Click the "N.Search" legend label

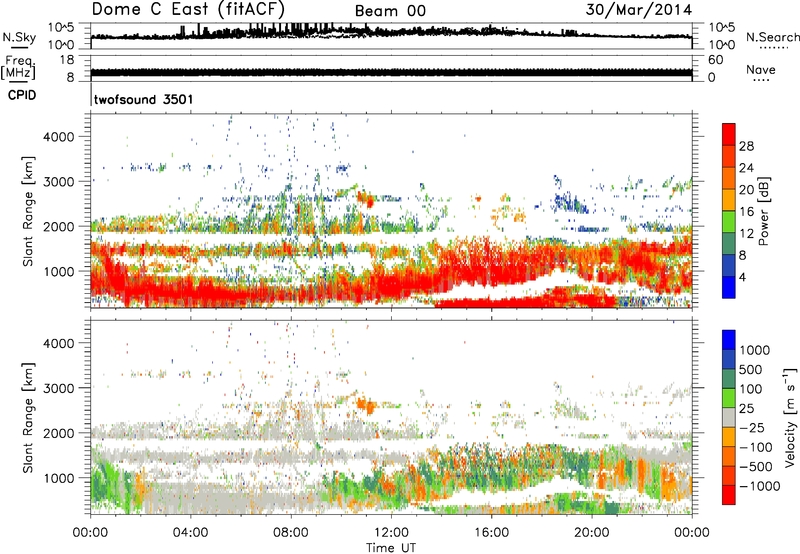coord(772,37)
